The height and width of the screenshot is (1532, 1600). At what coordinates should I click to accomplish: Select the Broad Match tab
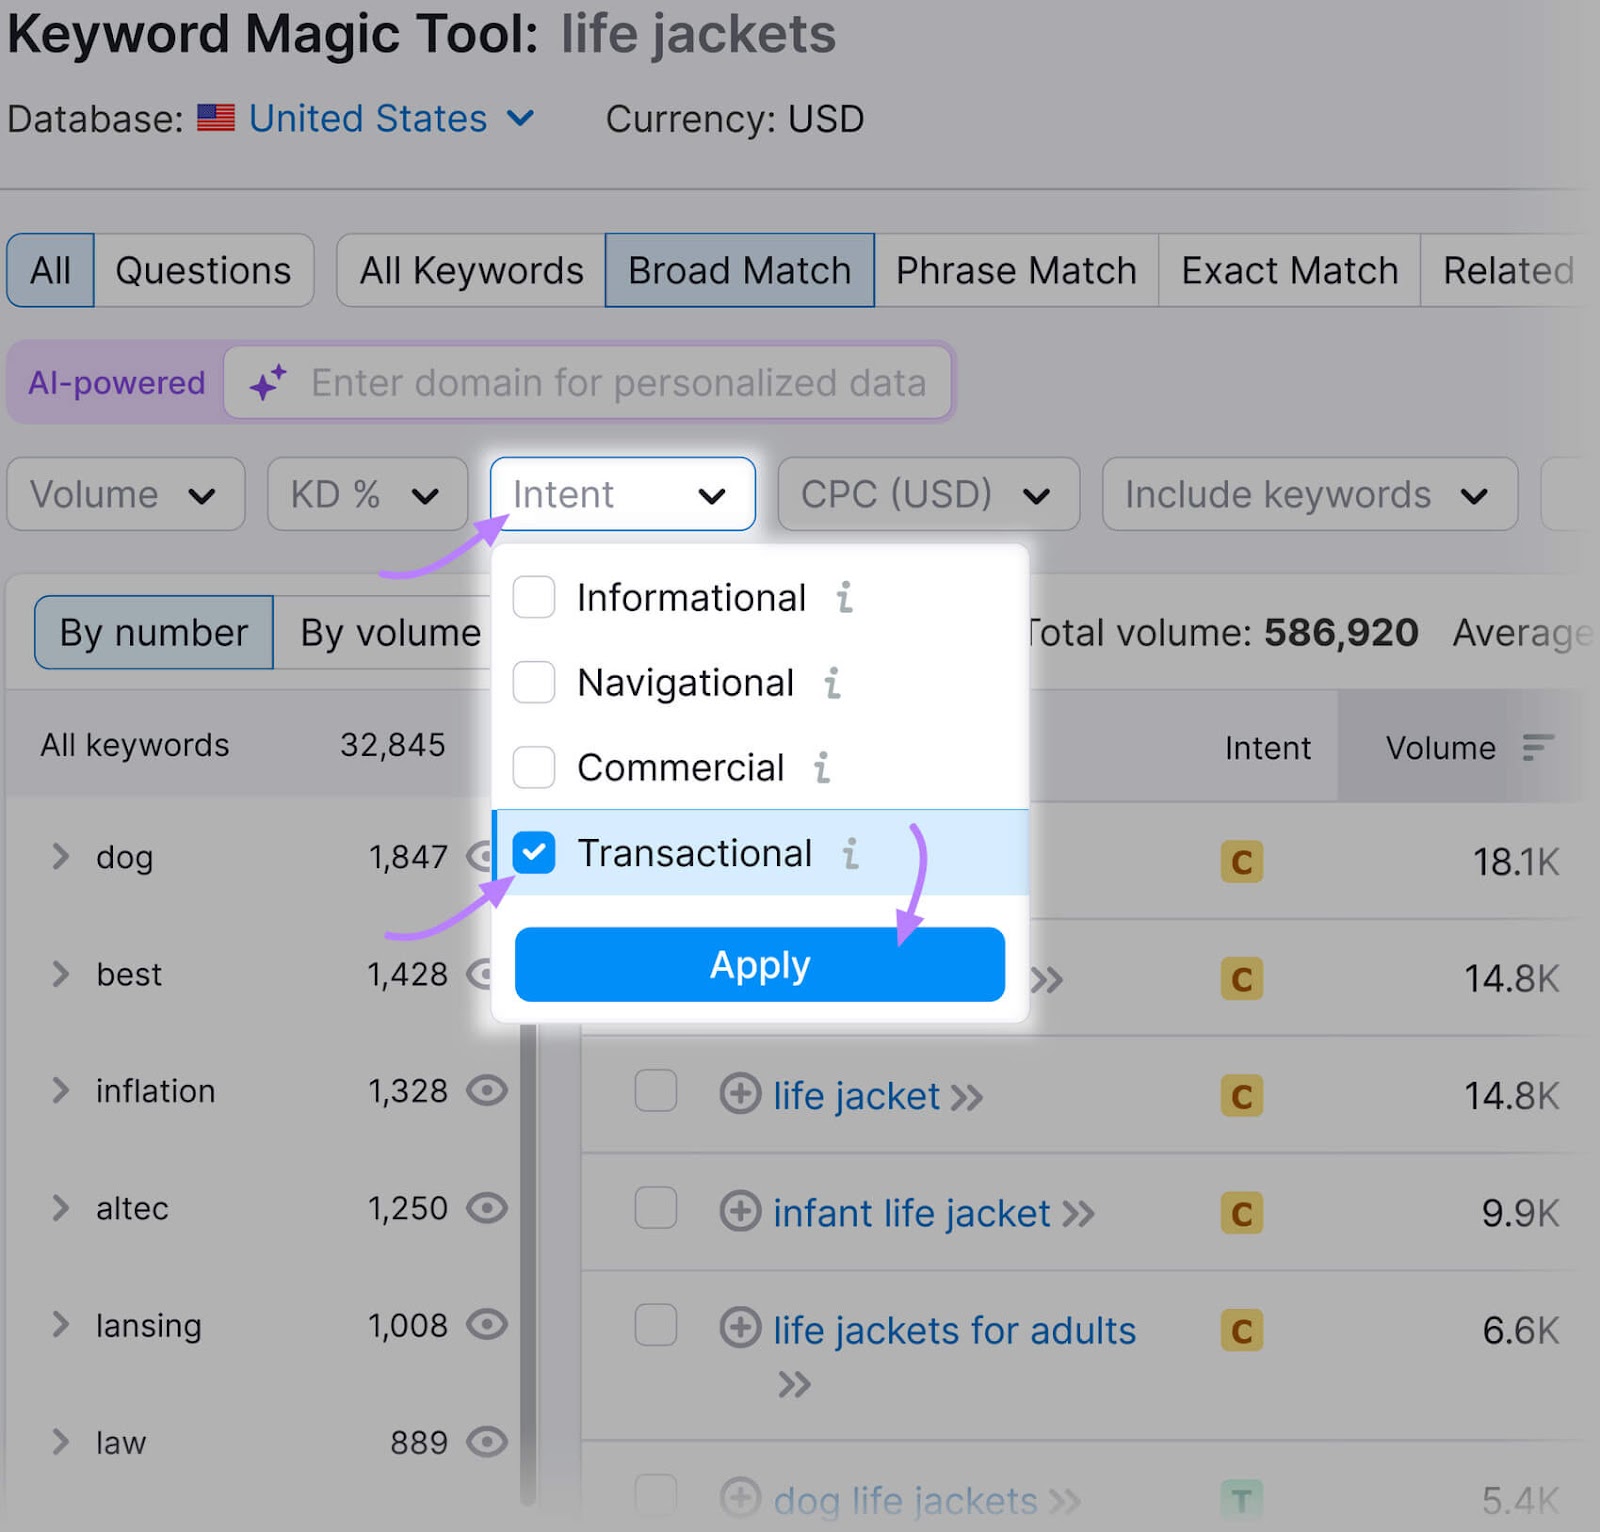tap(739, 270)
